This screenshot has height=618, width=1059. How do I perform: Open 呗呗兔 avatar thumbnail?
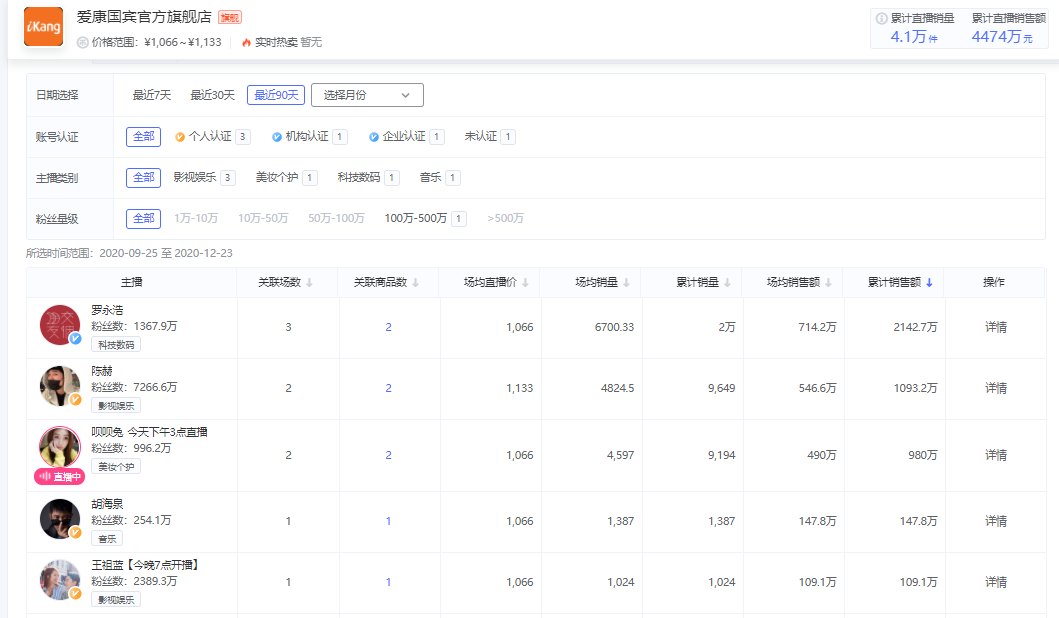(59, 446)
